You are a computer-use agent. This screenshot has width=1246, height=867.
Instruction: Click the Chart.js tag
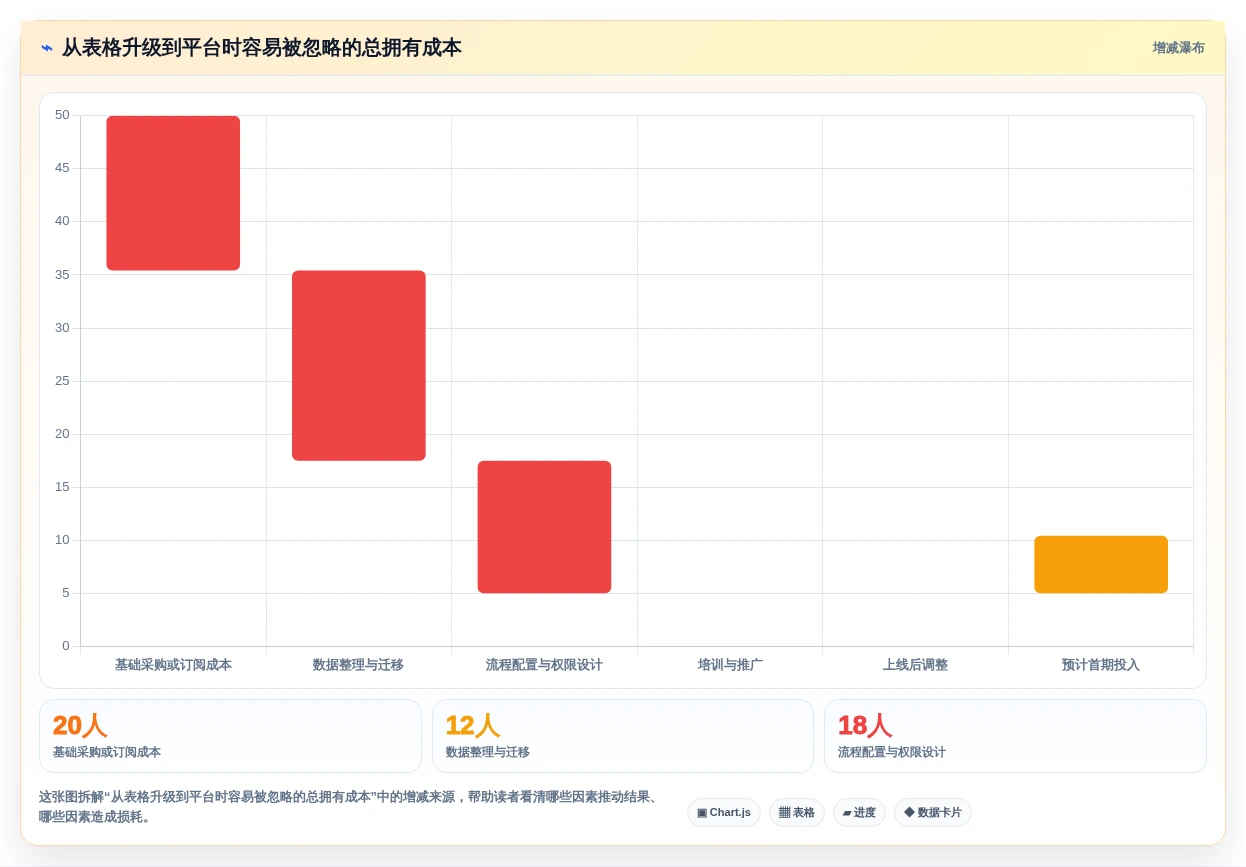[724, 813]
